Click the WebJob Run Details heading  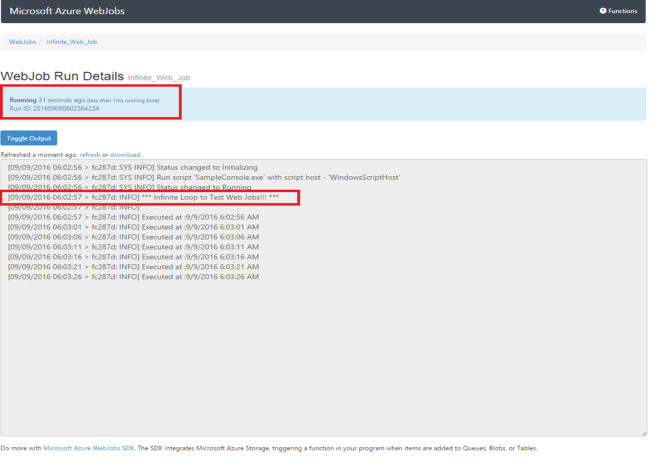pos(62,76)
